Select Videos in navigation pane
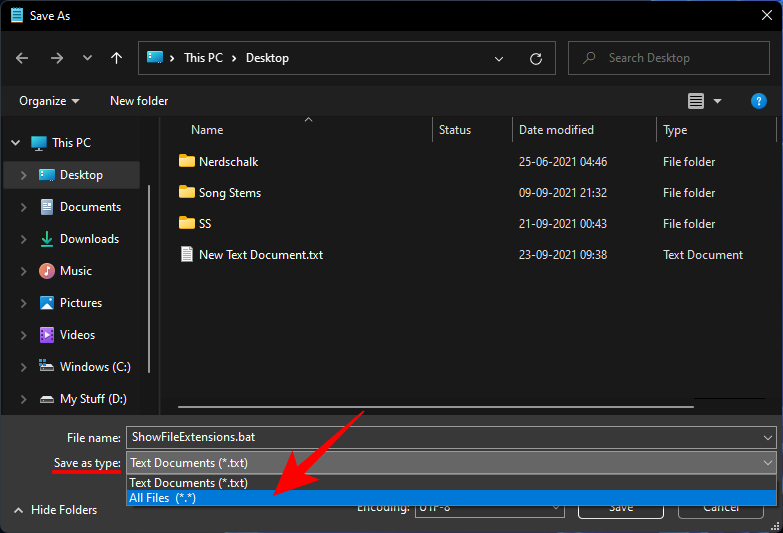 [x=77, y=335]
